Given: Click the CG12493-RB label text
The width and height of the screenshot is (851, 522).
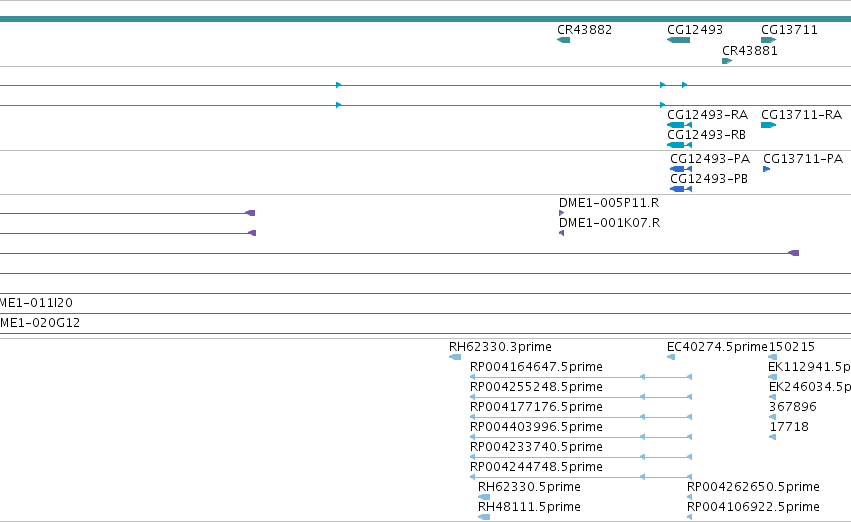Looking at the screenshot, I should (x=706, y=135).
